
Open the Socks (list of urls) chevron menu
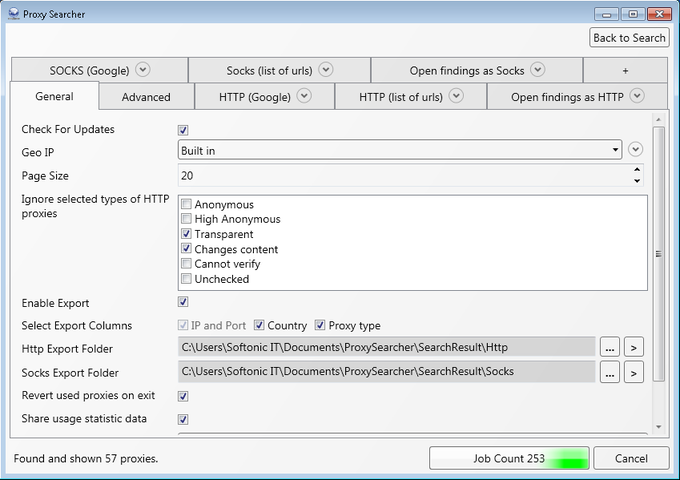(326, 69)
